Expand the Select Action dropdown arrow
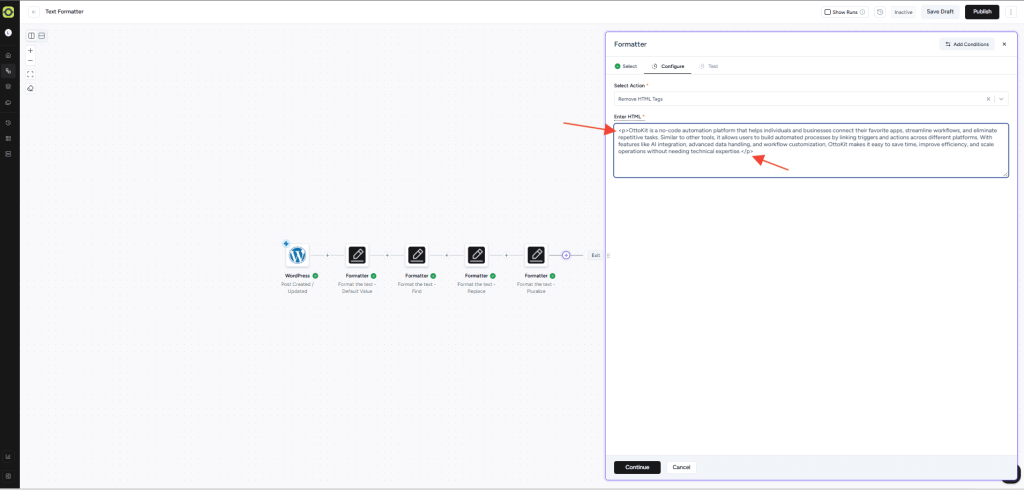The image size is (1024, 490). tap(1001, 99)
